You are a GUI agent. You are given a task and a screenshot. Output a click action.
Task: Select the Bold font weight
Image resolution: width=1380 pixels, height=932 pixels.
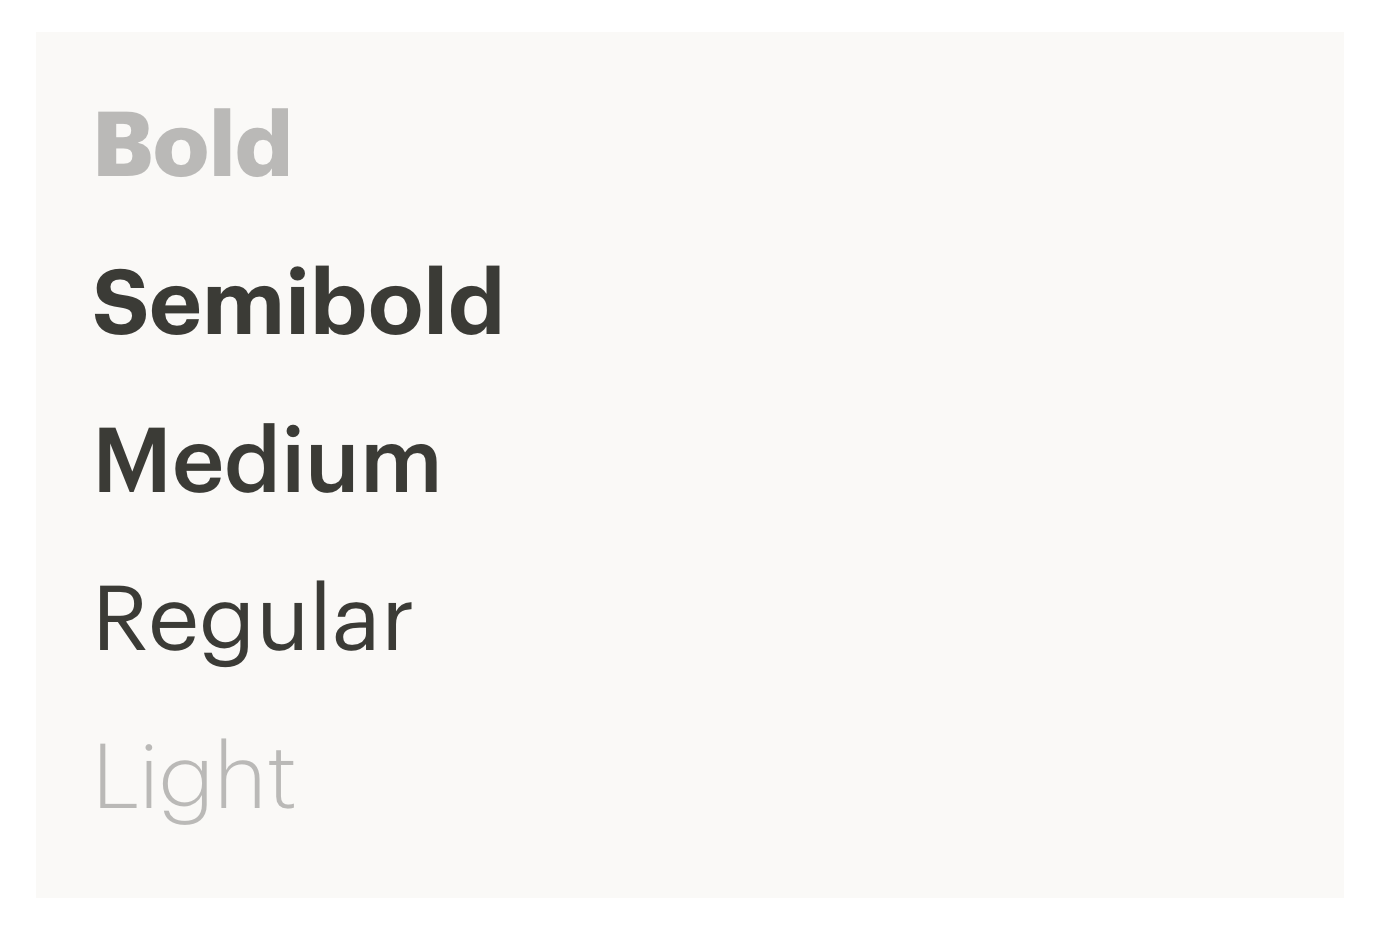(193, 144)
